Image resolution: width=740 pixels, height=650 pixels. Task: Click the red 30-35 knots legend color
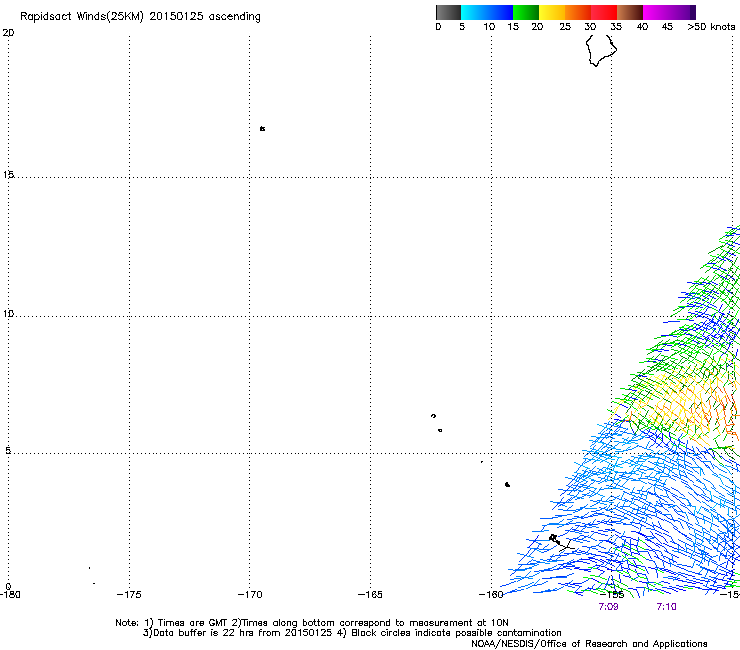tap(604, 12)
